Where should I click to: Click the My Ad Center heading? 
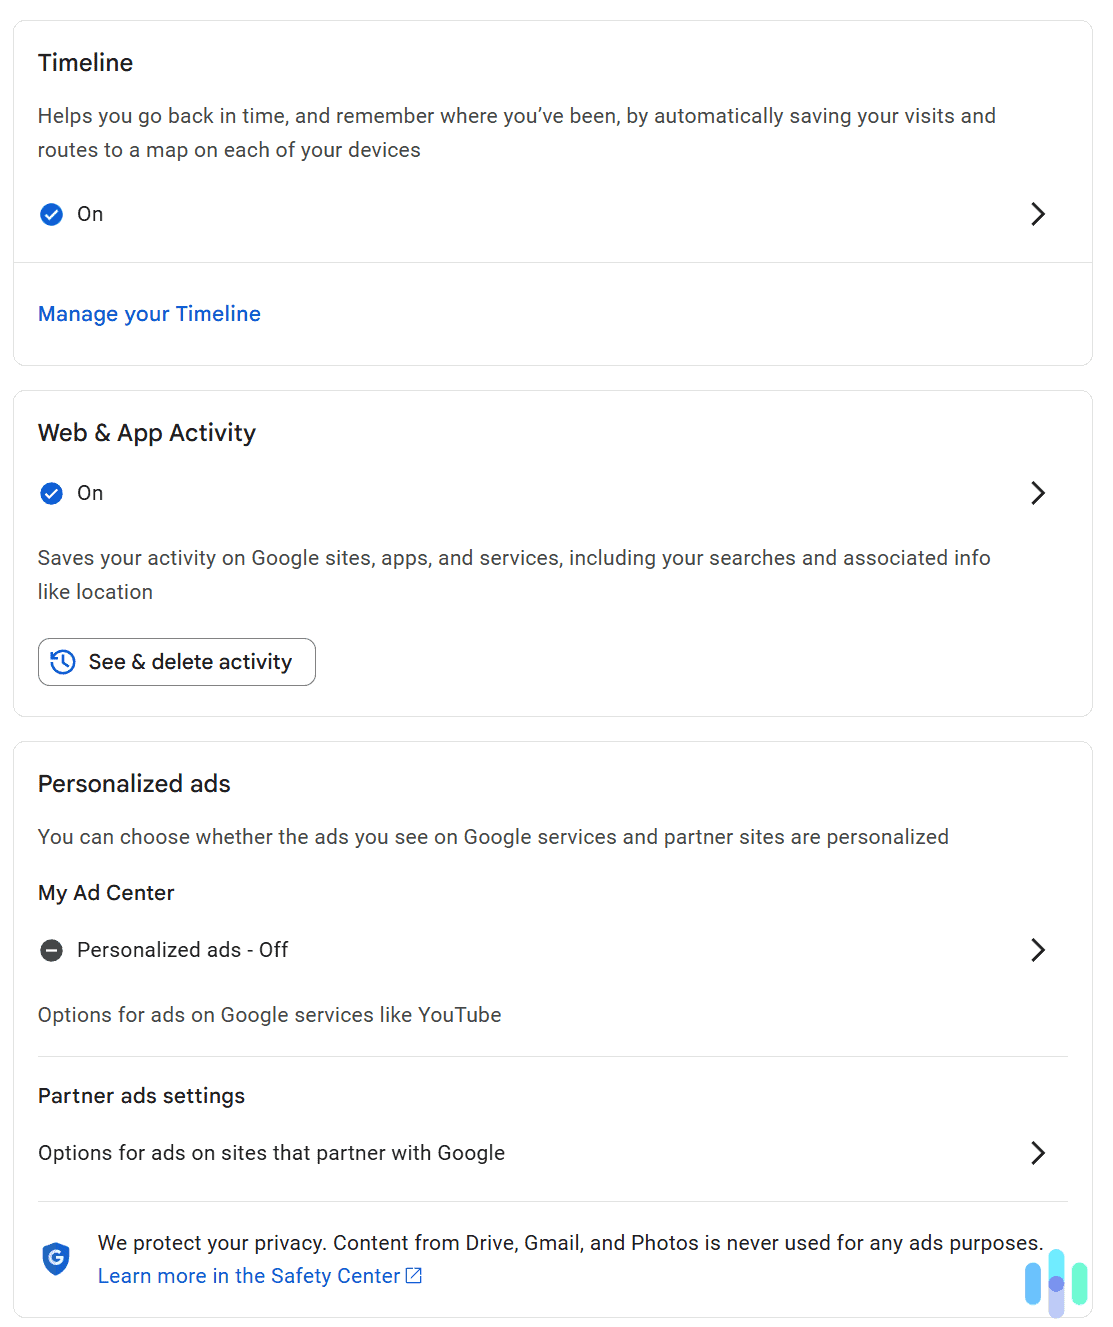pyautogui.click(x=106, y=892)
